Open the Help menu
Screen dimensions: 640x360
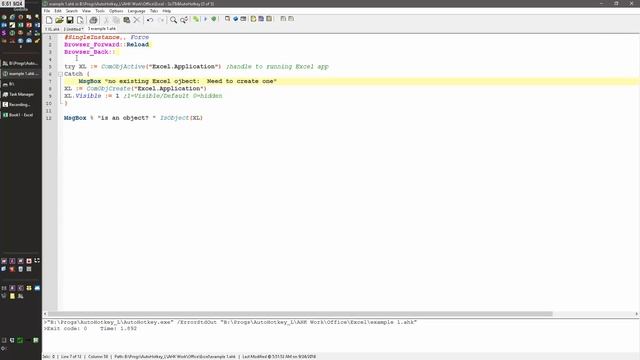click(x=167, y=11)
